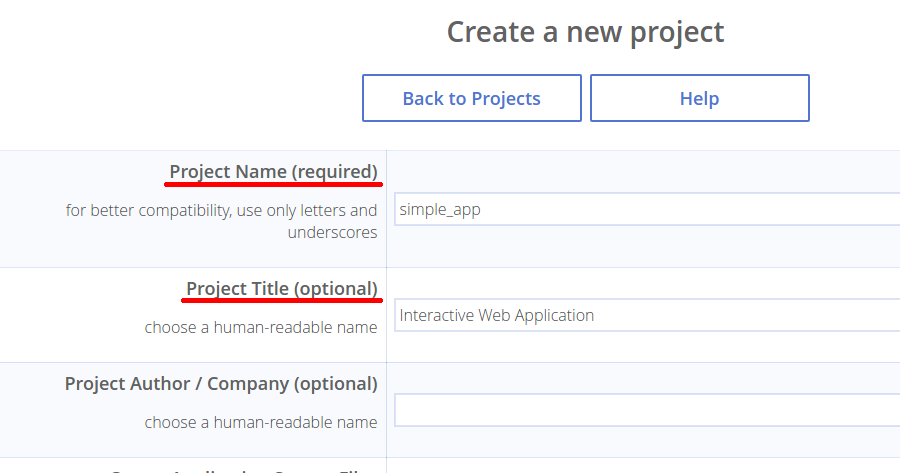900x473 pixels.
Task: Click the 'Project Title (optional)' label
Action: point(282,288)
